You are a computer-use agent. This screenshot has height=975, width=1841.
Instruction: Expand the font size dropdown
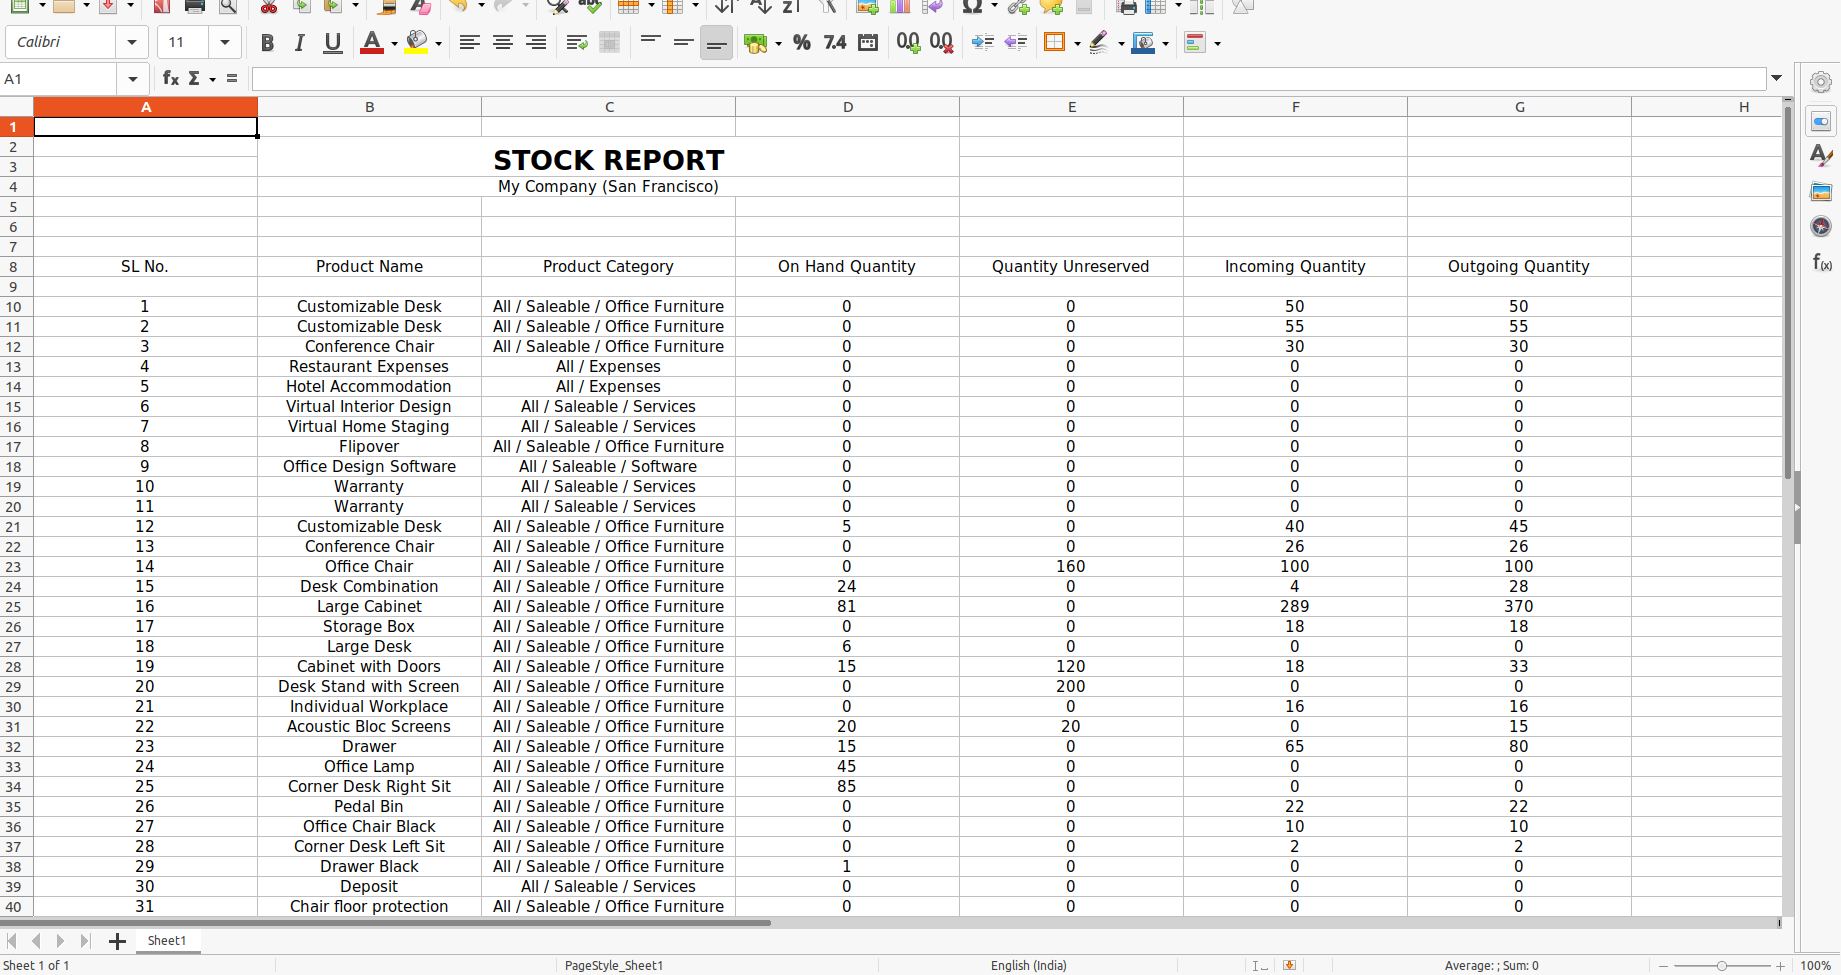[224, 42]
